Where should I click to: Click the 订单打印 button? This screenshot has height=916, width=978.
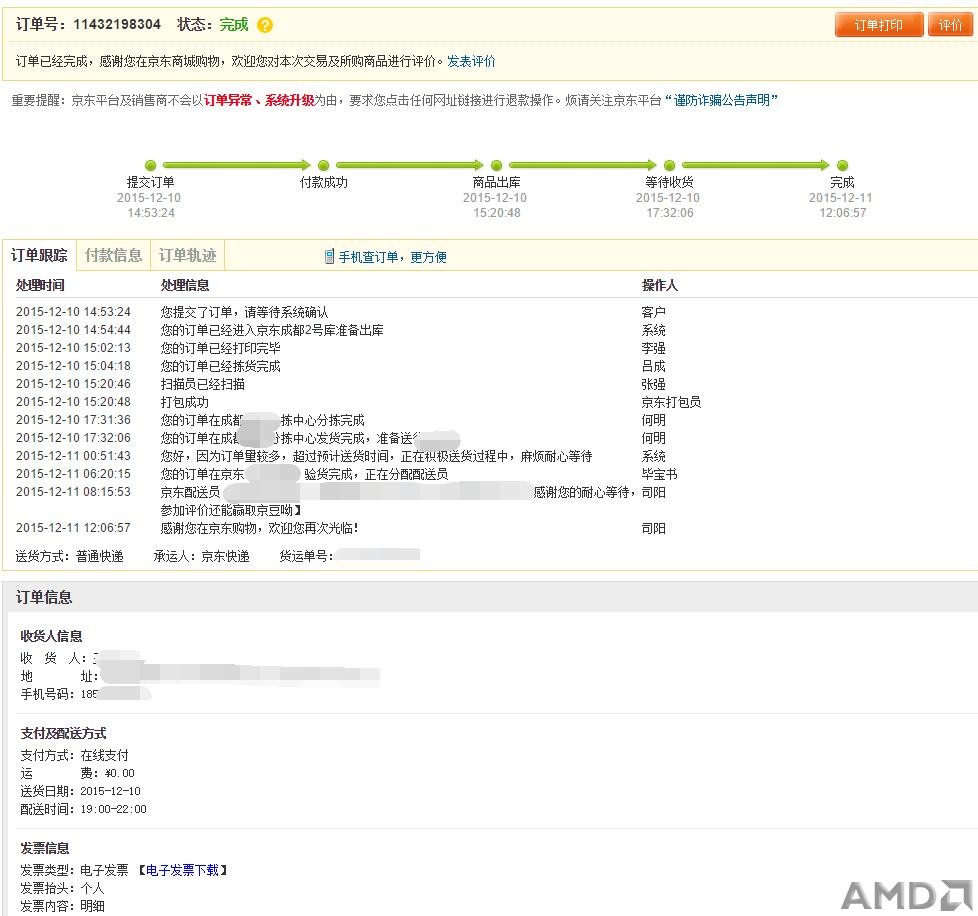[x=878, y=25]
